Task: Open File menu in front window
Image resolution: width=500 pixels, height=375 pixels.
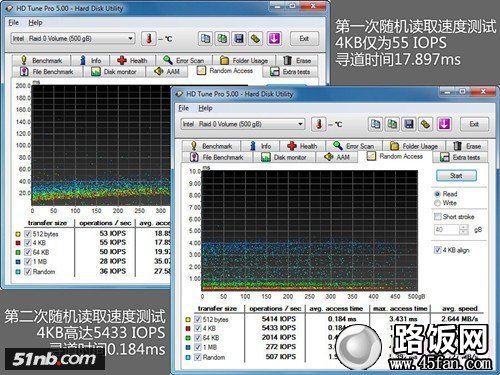Action: tap(184, 108)
